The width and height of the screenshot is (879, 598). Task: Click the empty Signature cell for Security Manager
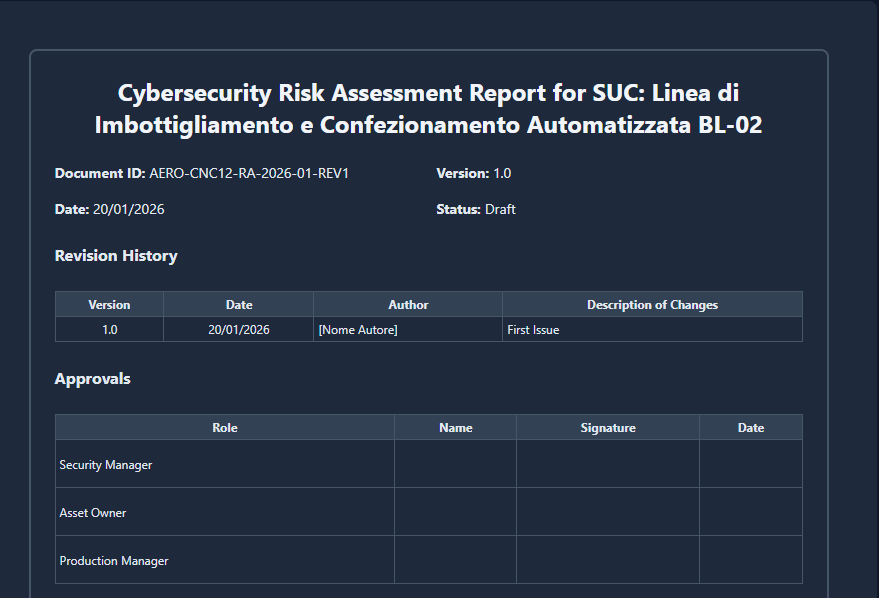coord(608,464)
